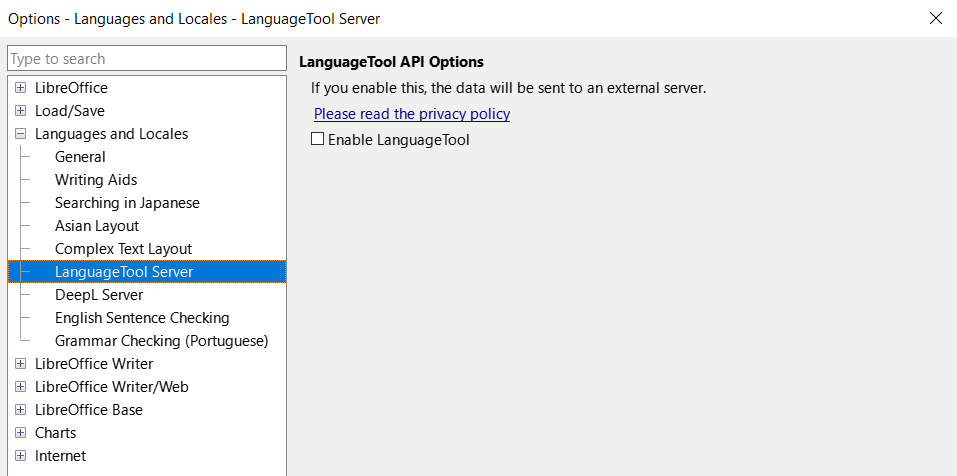Expand the LibreOffice Writer node
Image resolution: width=957 pixels, height=476 pixels.
21,364
